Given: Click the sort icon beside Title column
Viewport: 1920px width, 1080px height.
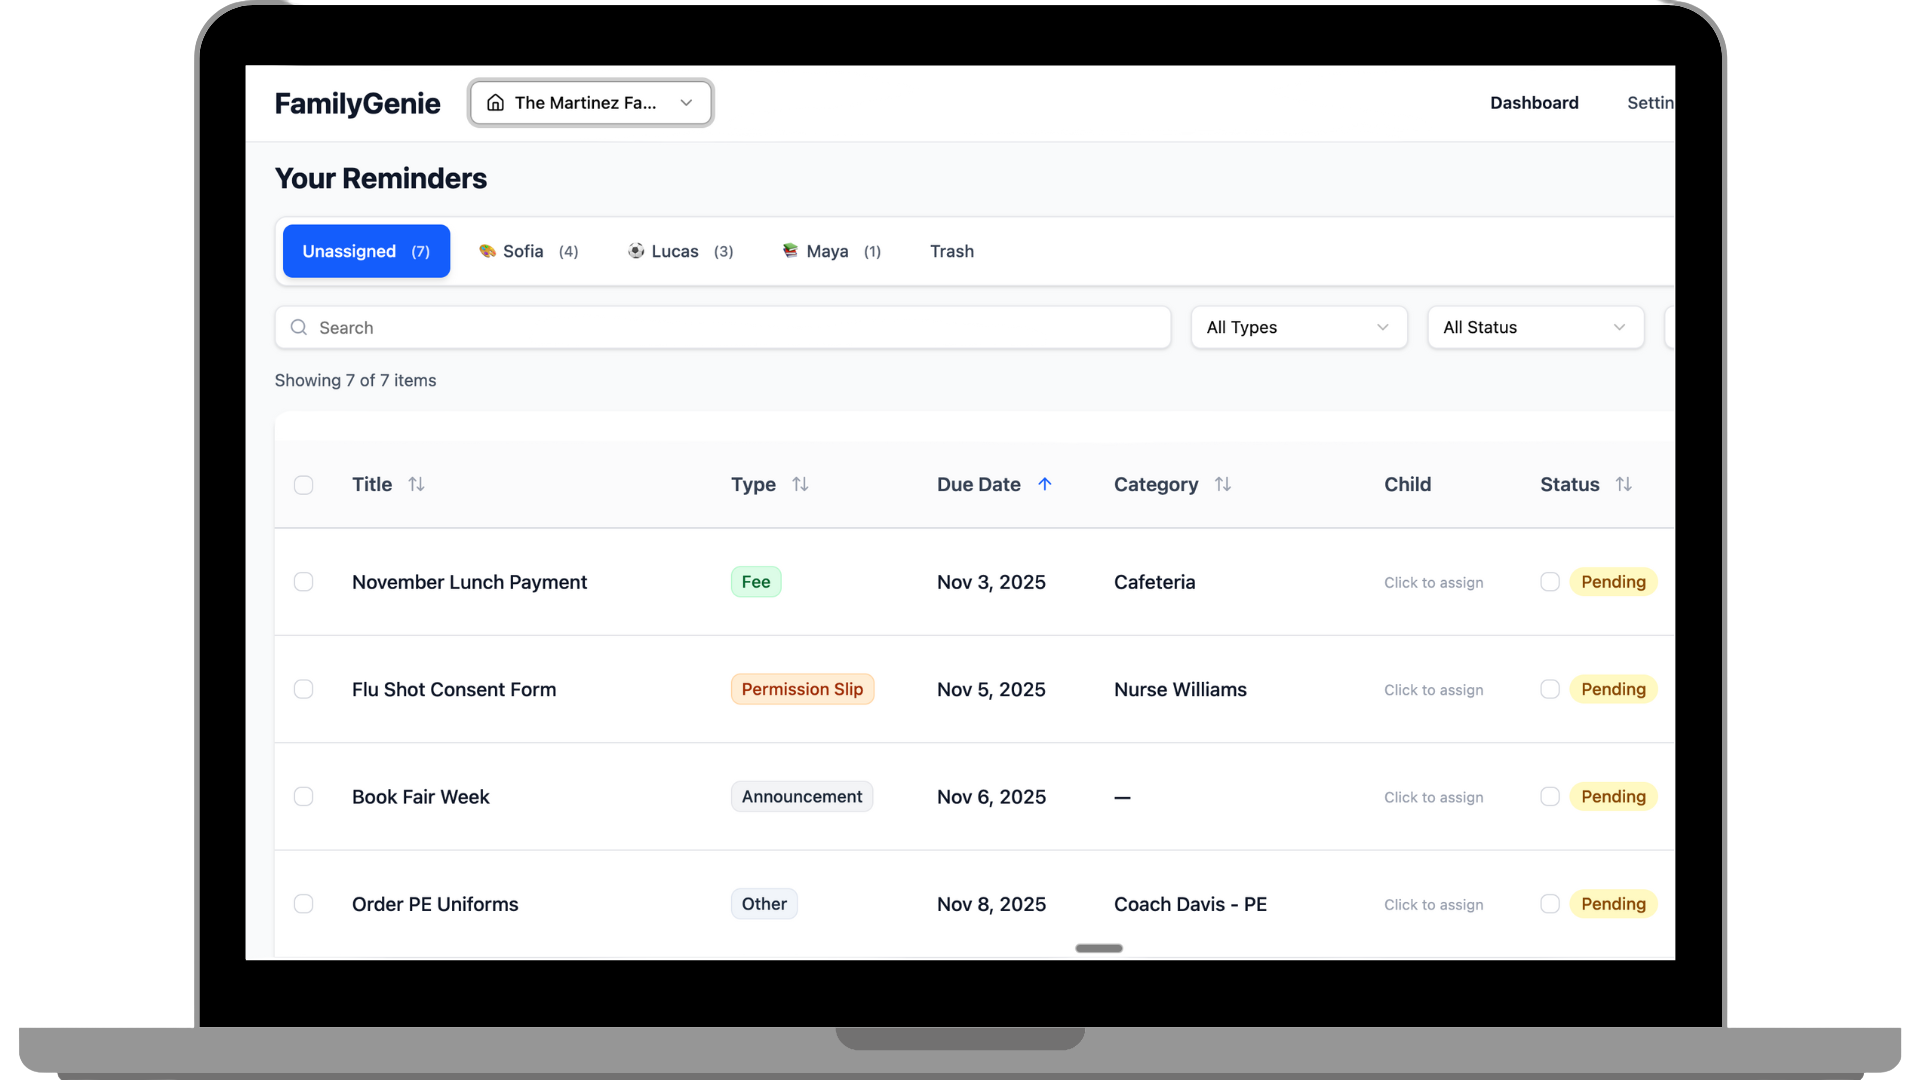Looking at the screenshot, I should 416,484.
